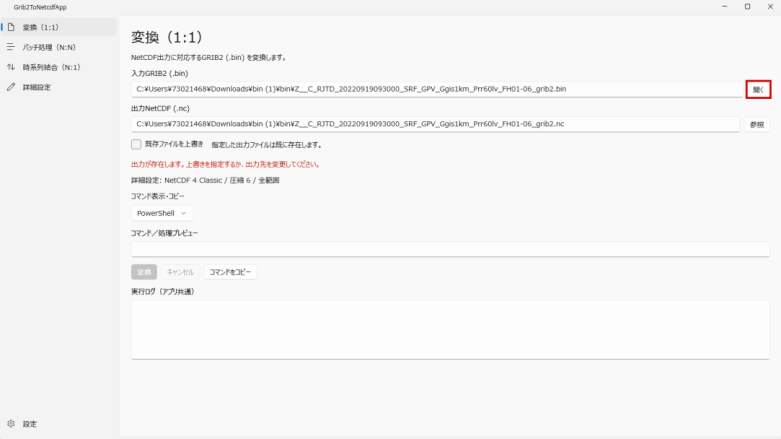Click the 開く button for input GRIB2
The width and height of the screenshot is (781, 439).
tap(758, 90)
